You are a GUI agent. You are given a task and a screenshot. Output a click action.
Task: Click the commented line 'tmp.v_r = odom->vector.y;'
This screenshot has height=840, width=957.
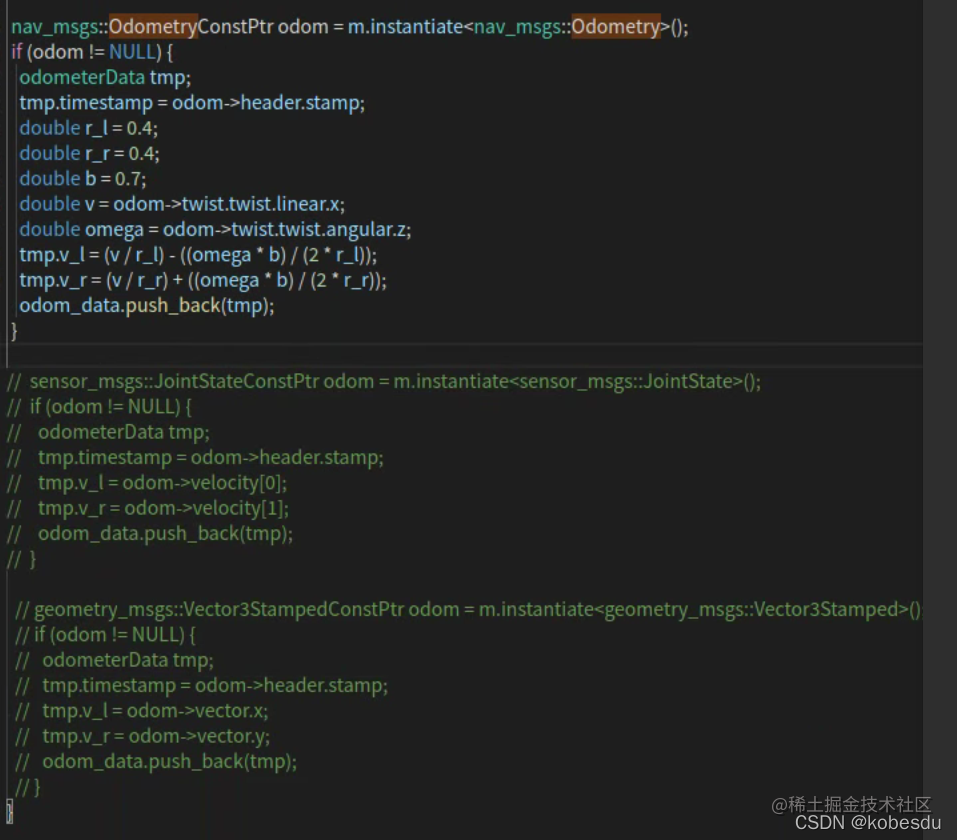click(142, 736)
